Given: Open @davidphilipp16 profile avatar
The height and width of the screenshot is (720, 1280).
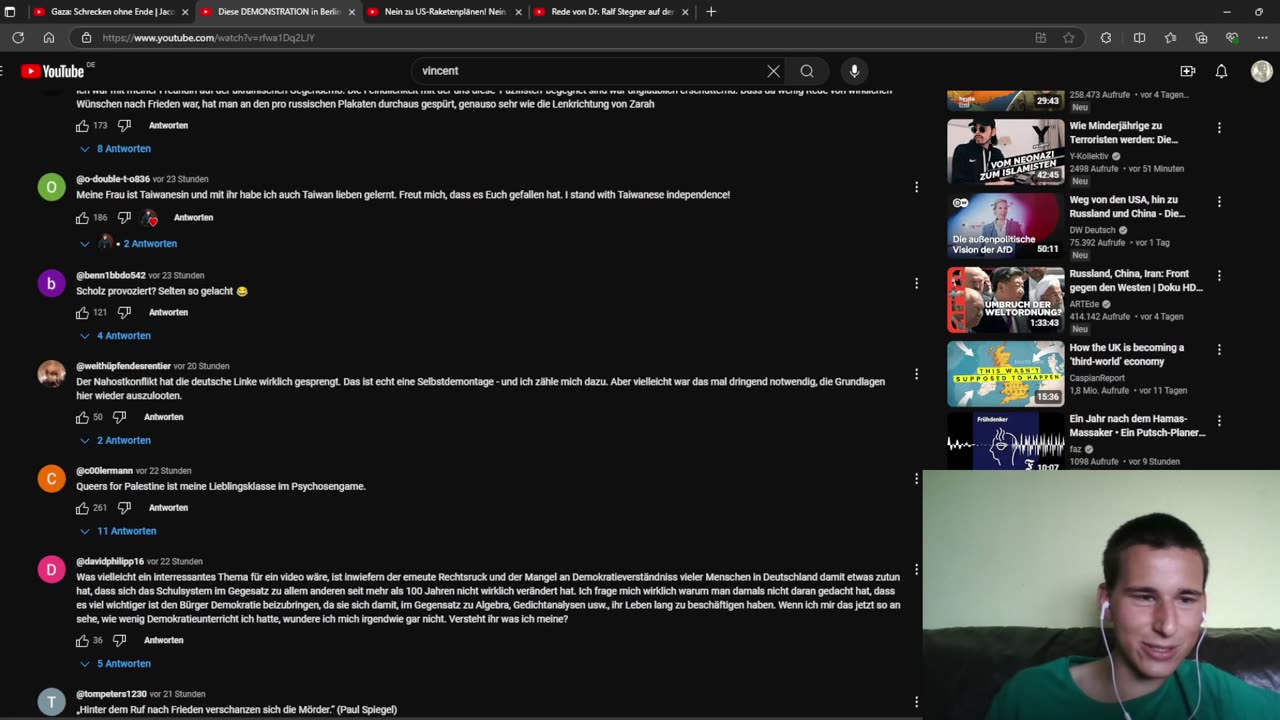Looking at the screenshot, I should (51, 569).
